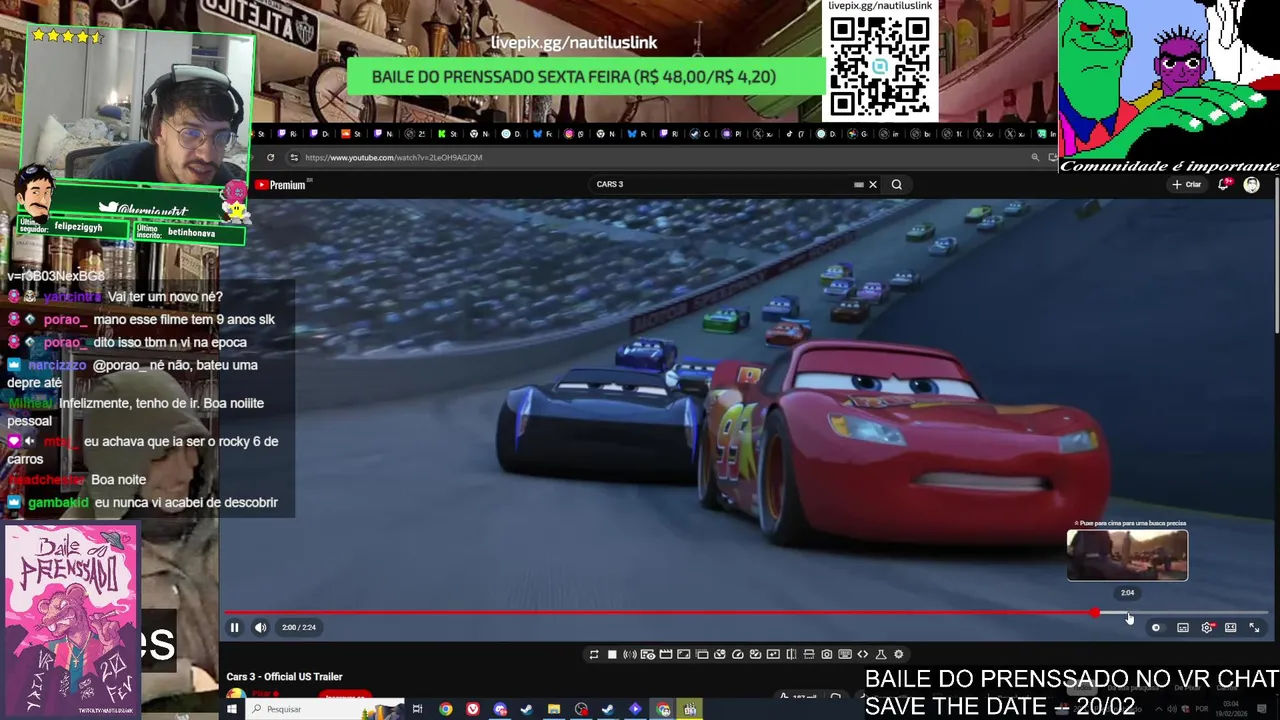Screen dimensions: 1280x720
Task: Click the red progress bar scrubber handle
Action: 1096,612
